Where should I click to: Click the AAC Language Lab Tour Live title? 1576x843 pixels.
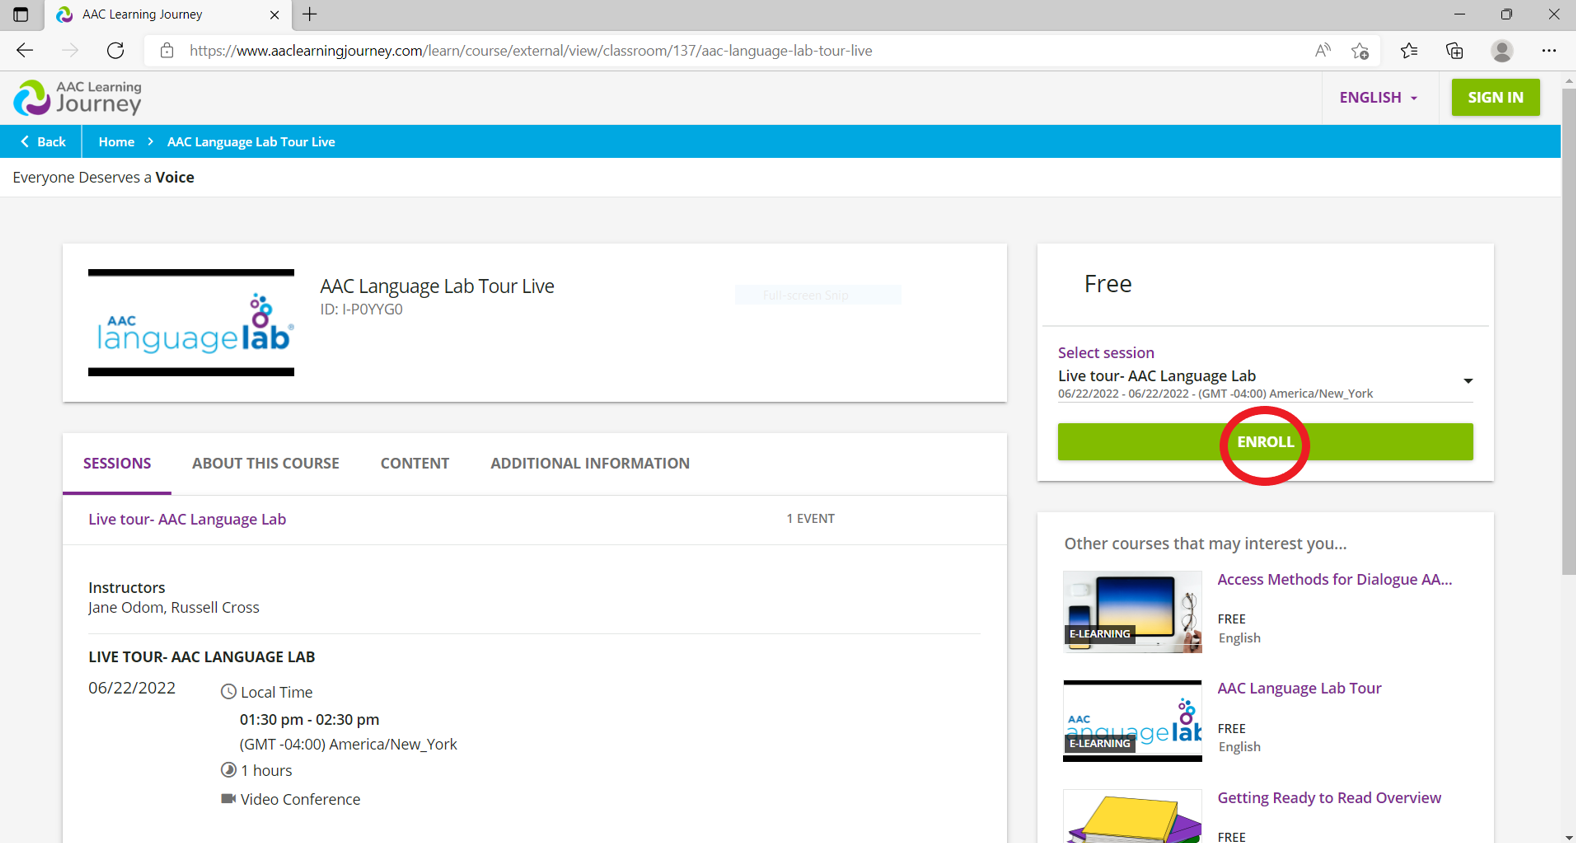coord(437,286)
